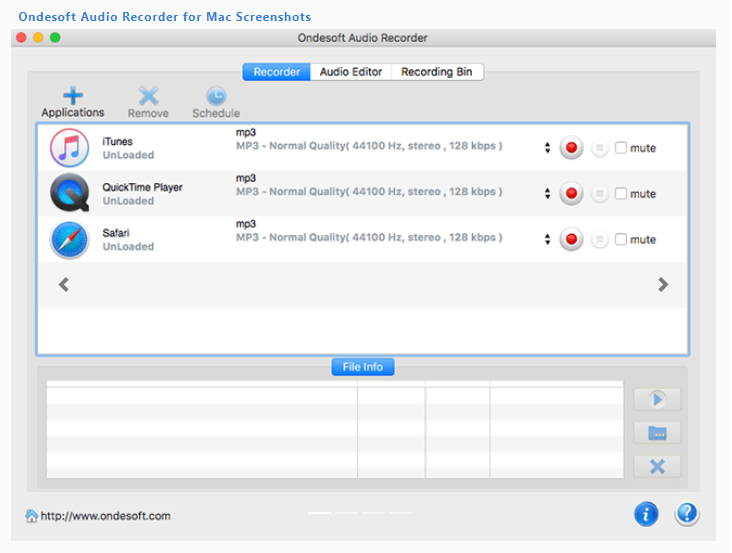Stop the Safari recording

599,239
